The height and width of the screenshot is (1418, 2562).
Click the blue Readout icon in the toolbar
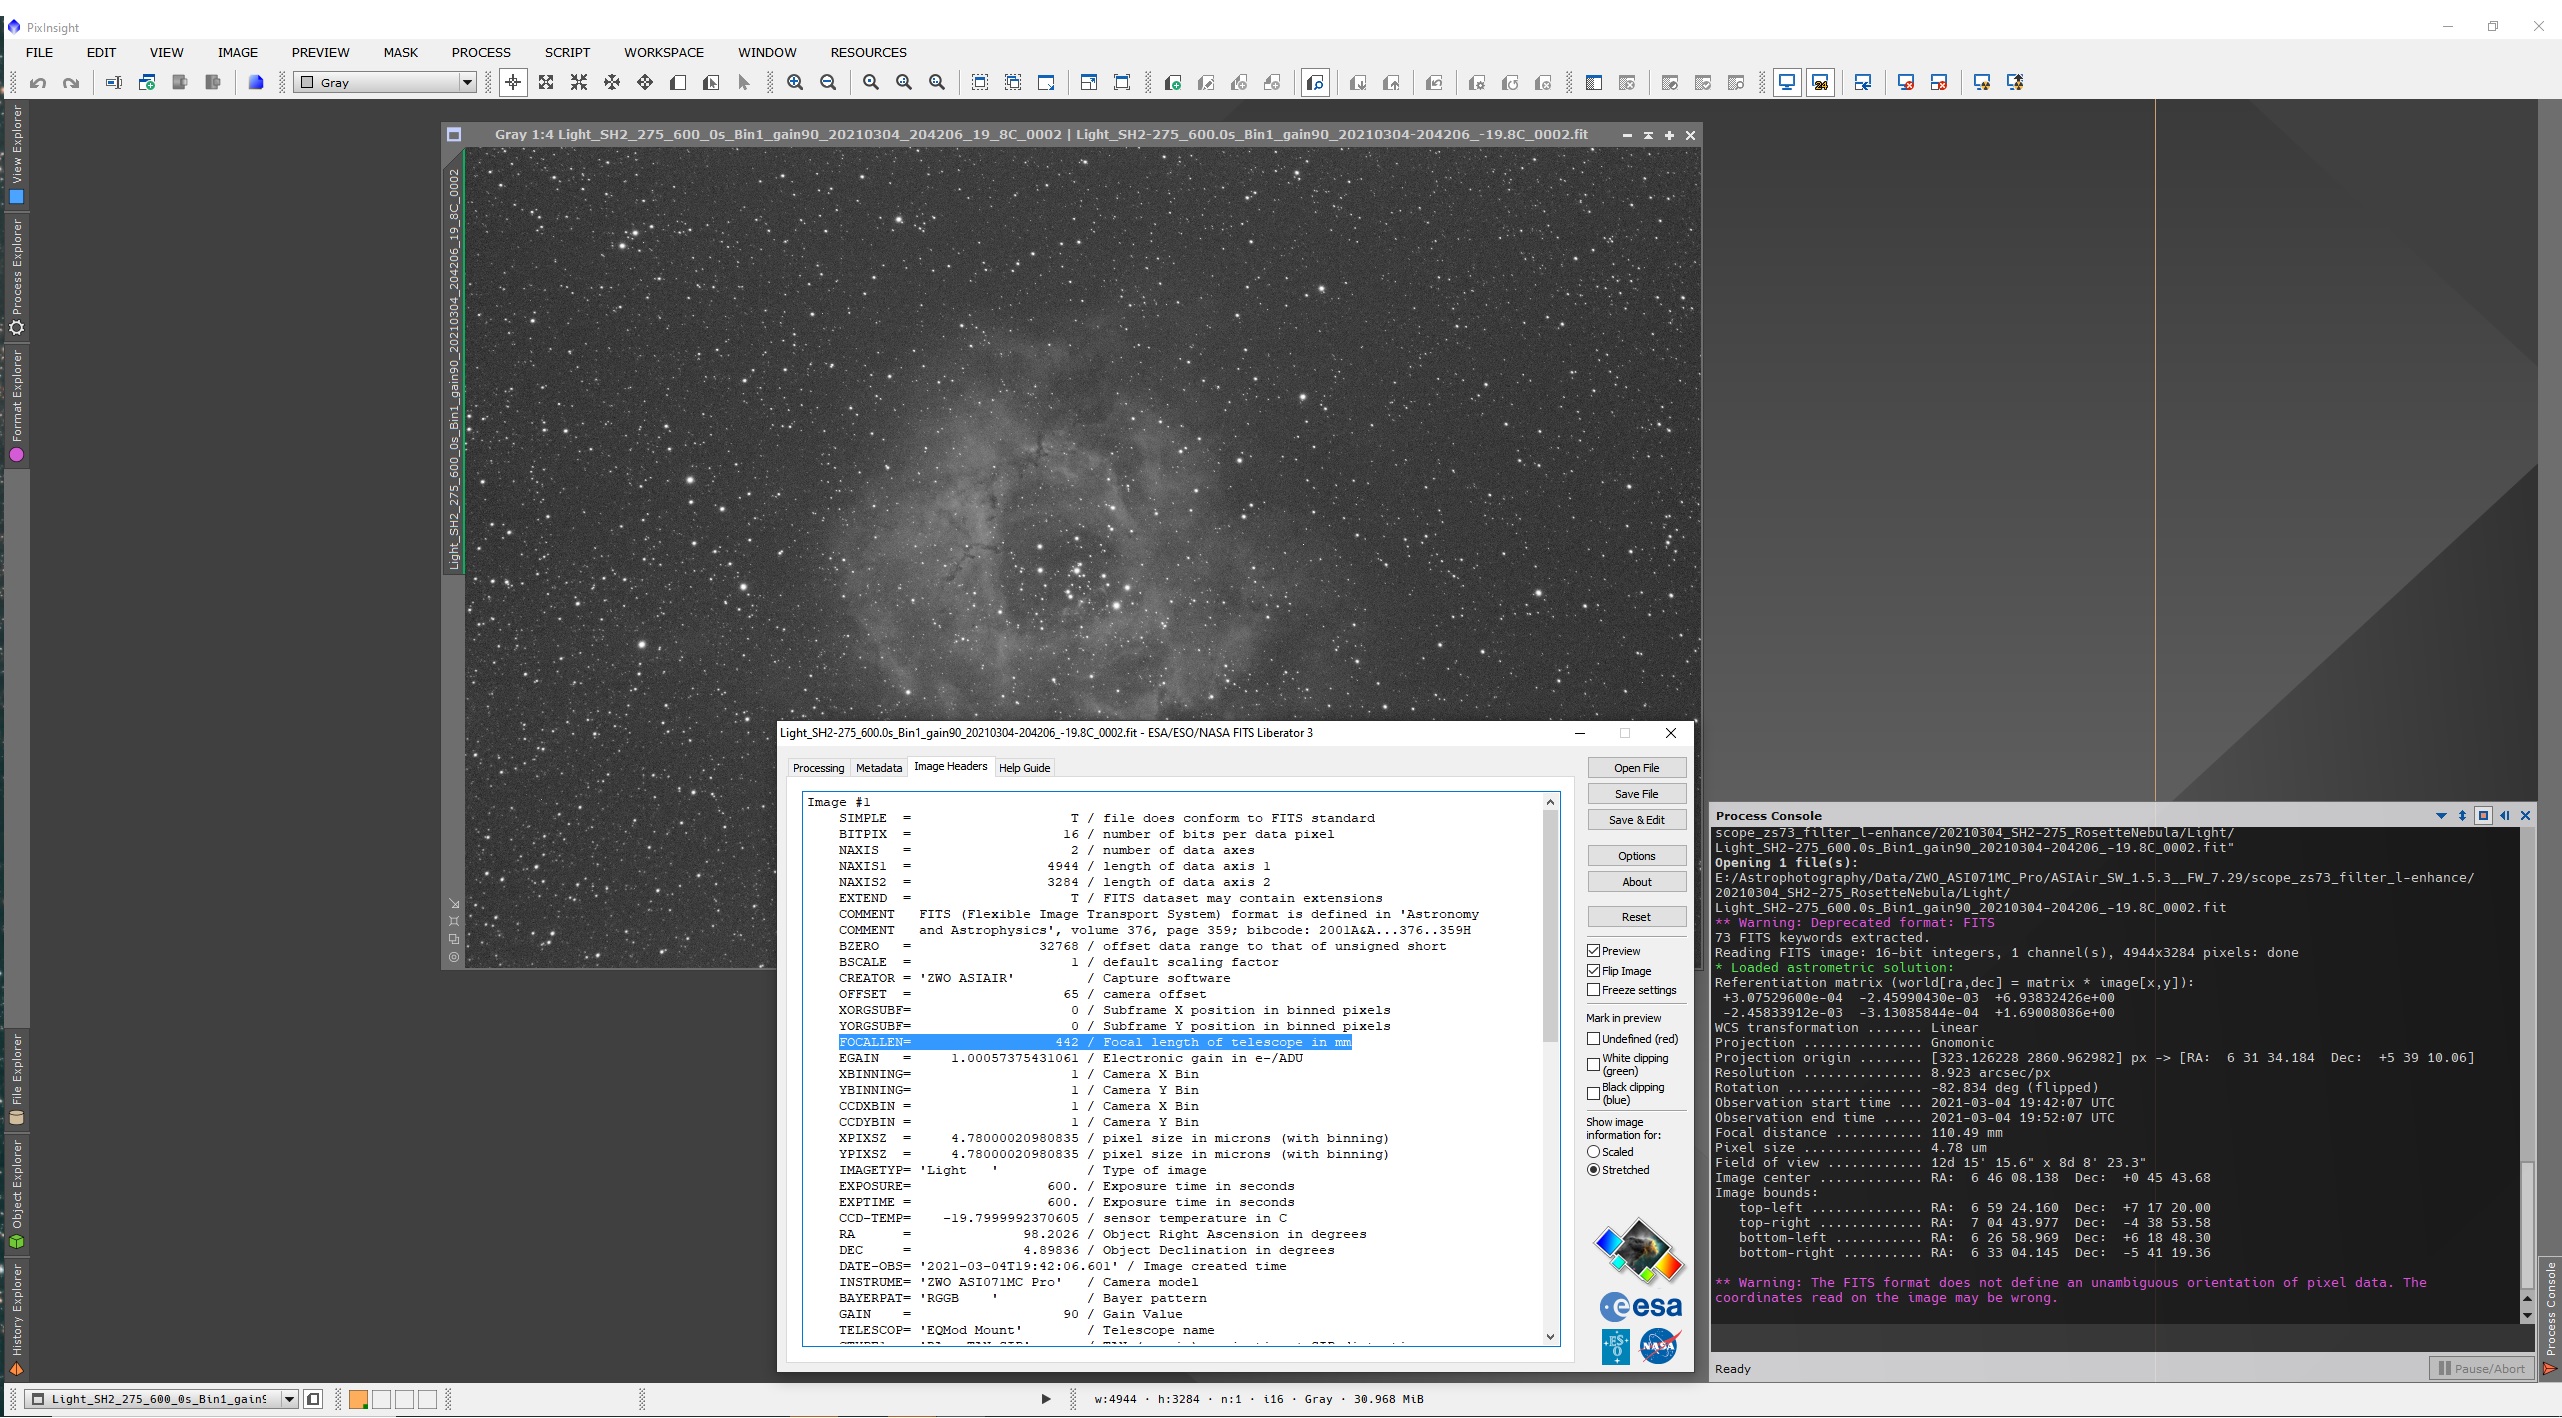pyautogui.click(x=256, y=83)
